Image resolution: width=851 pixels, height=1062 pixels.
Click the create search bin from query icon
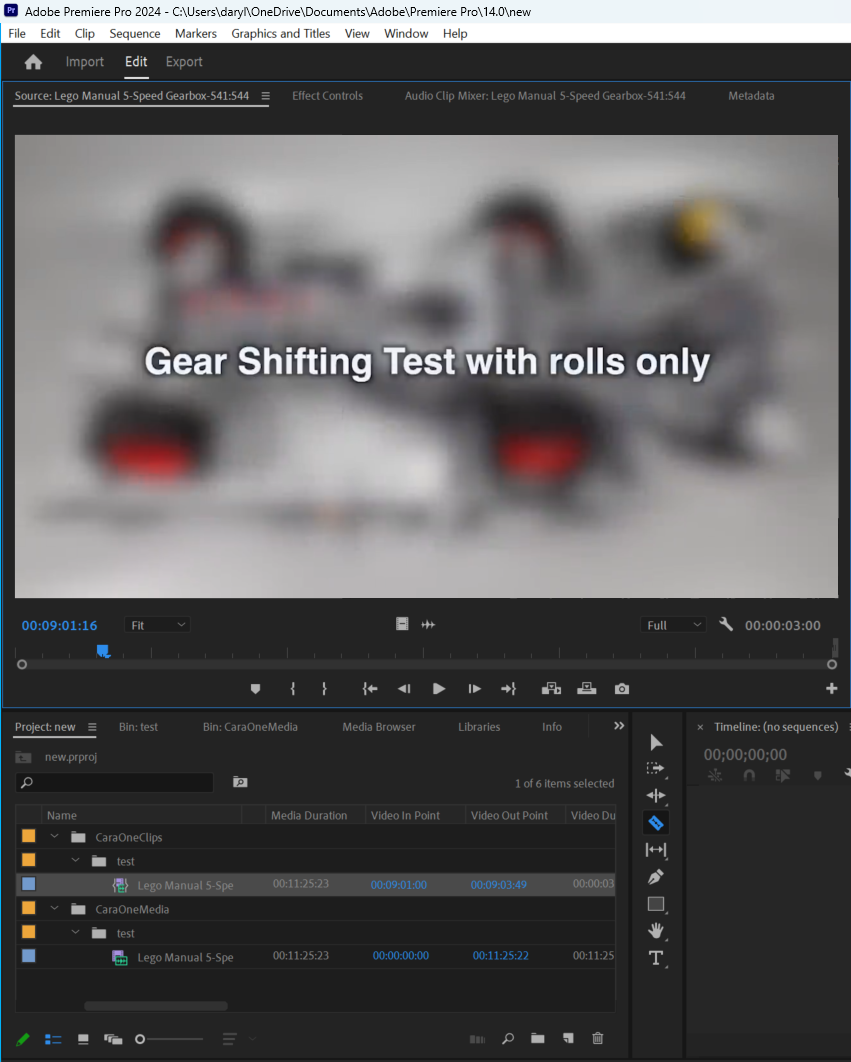pos(240,782)
